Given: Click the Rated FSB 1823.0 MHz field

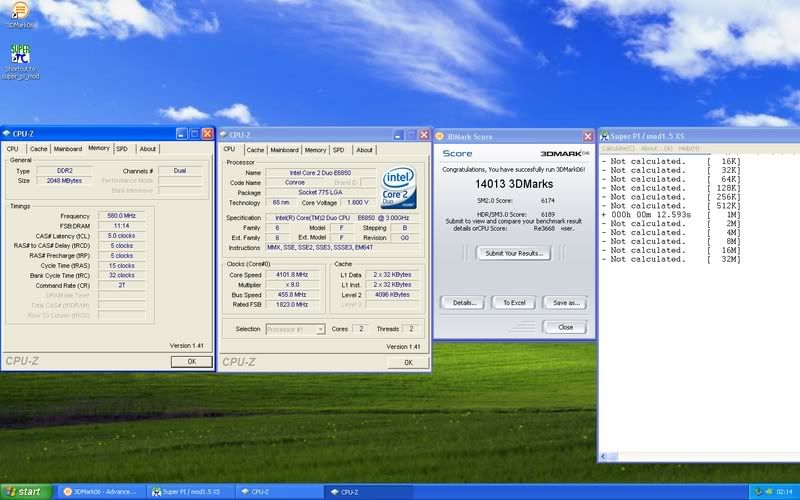Looking at the screenshot, I should pyautogui.click(x=292, y=305).
